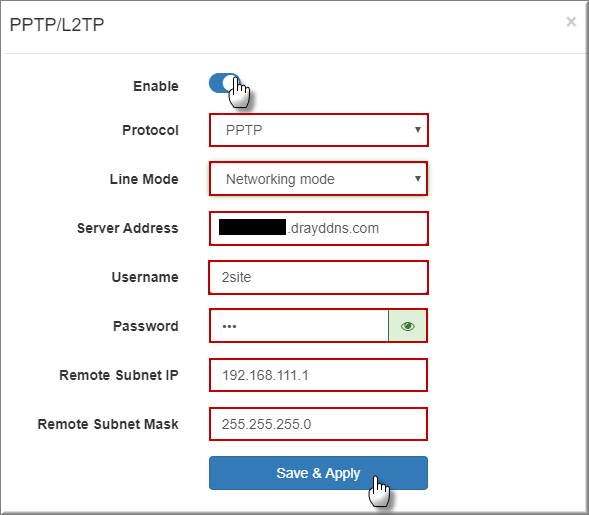Image resolution: width=589 pixels, height=515 pixels.
Task: Expand the Line Mode combo box
Action: (319, 179)
